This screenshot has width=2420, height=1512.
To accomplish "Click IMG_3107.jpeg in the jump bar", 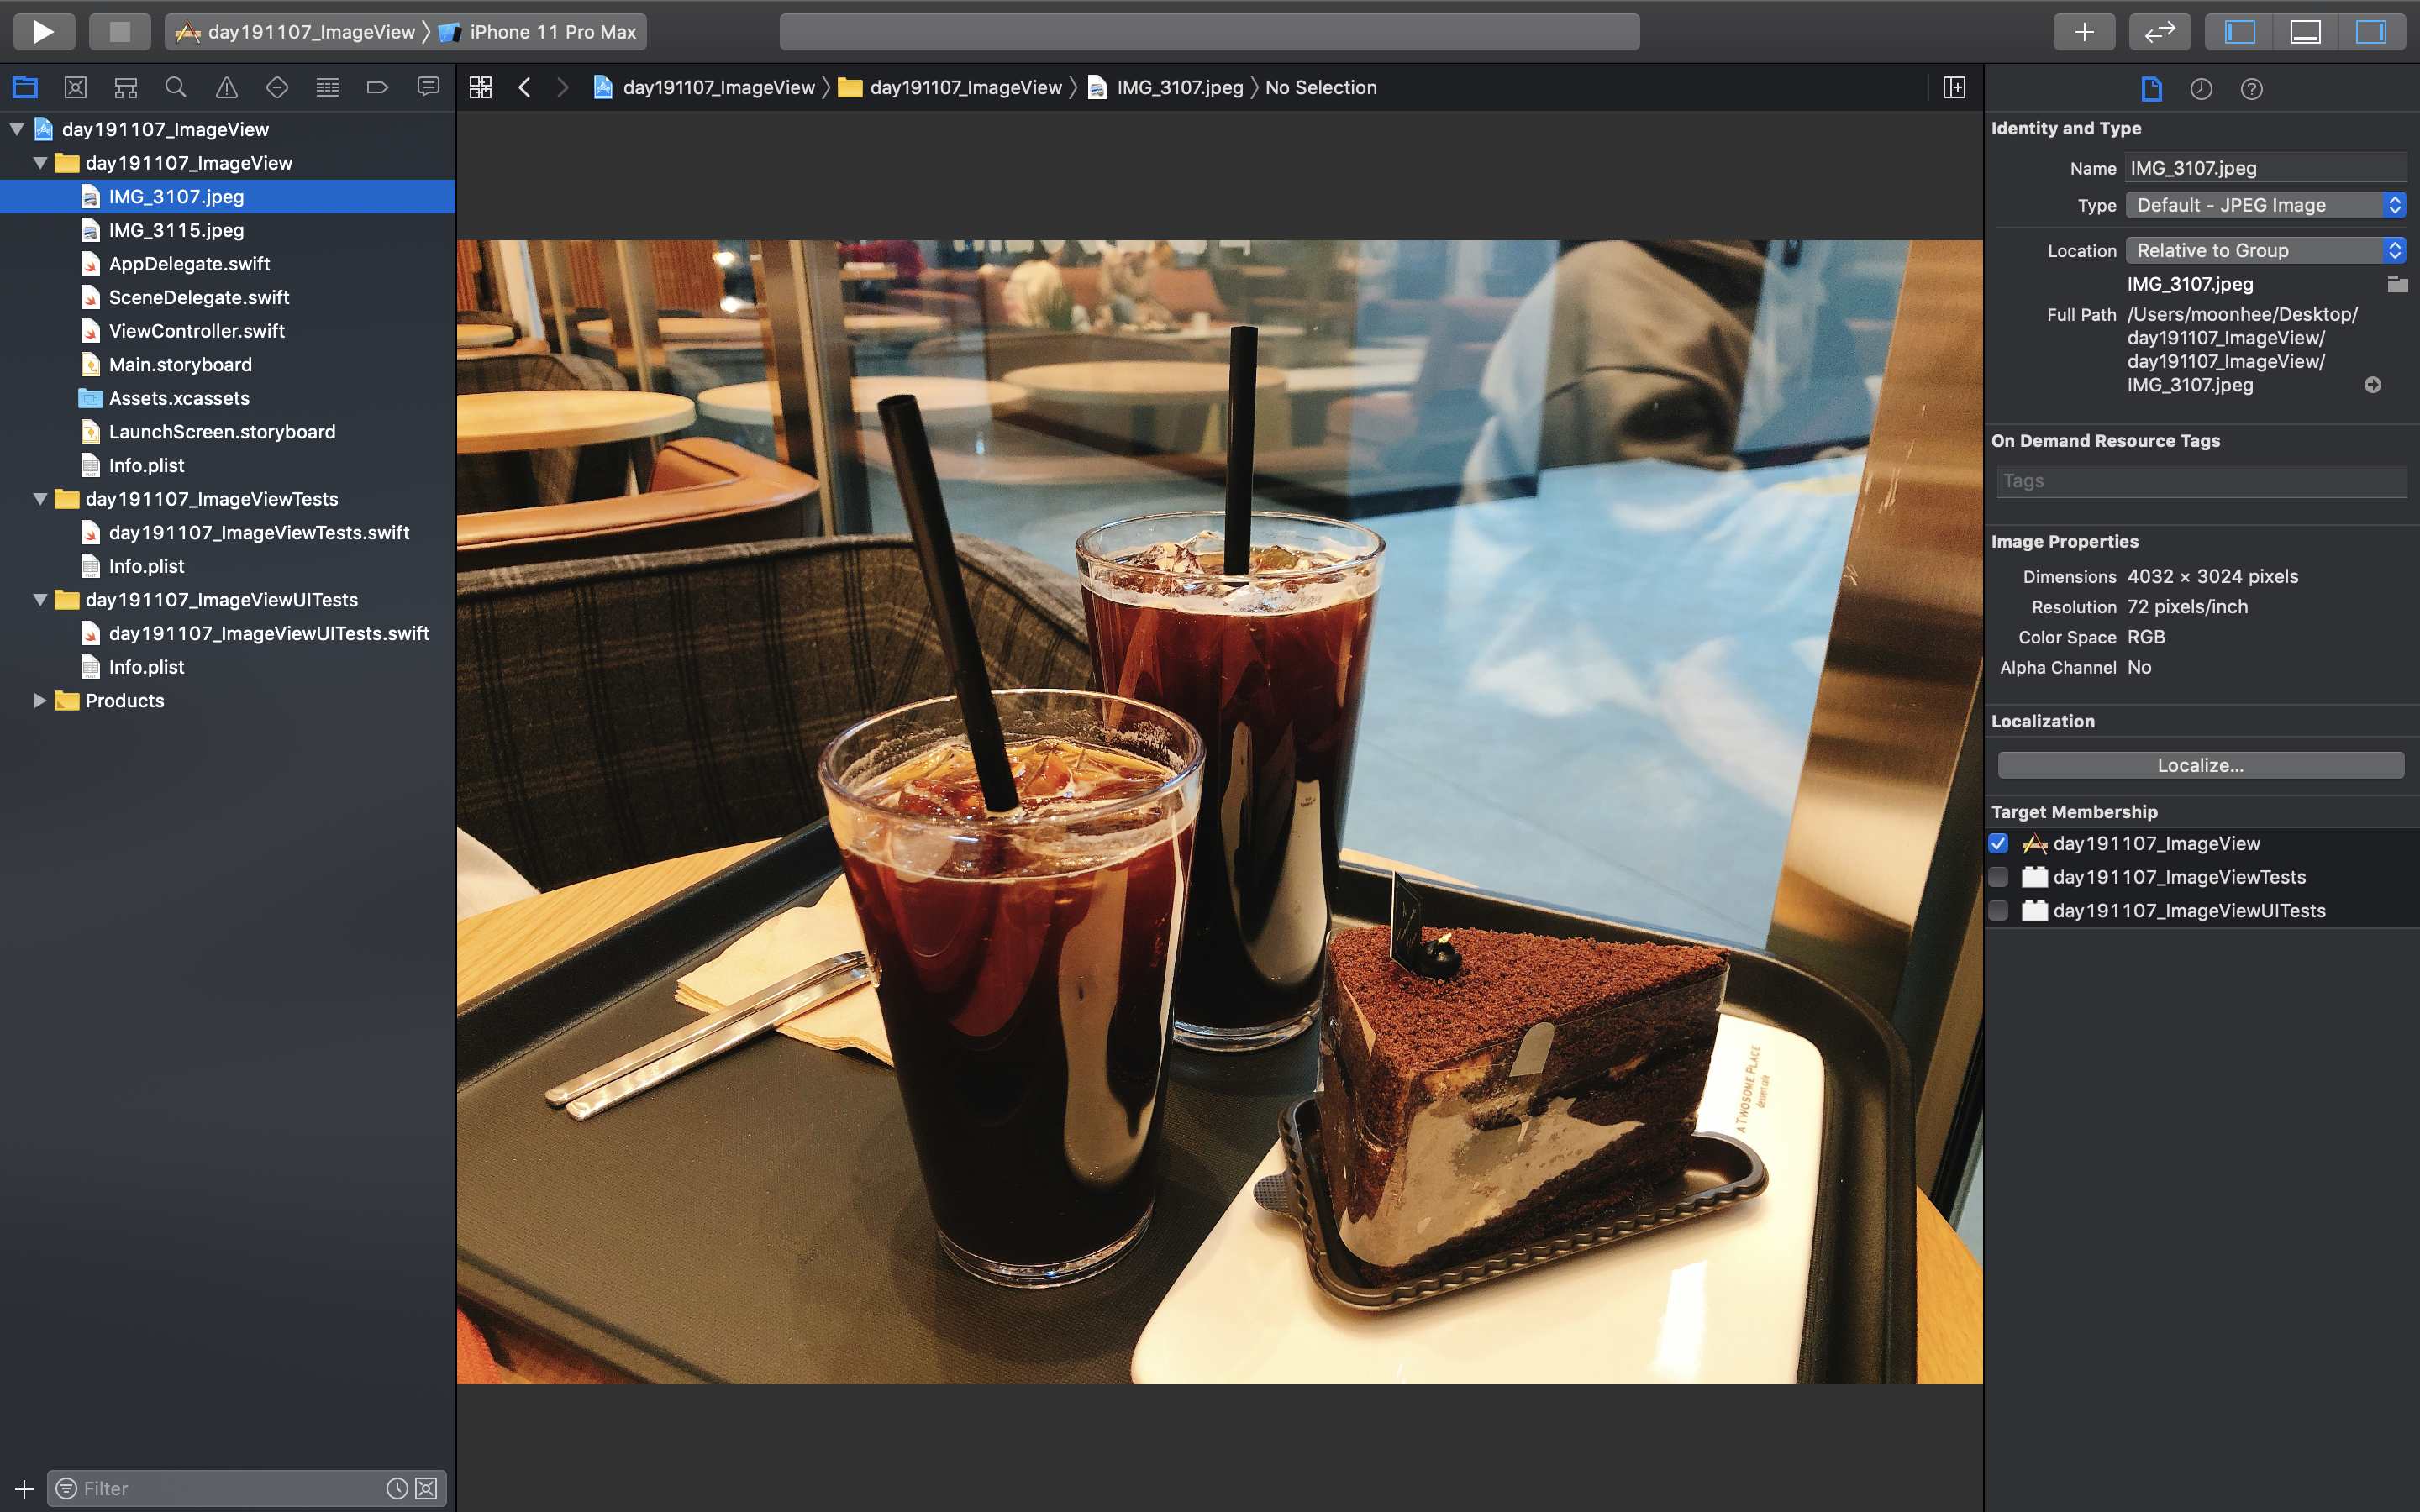I will [x=1179, y=88].
